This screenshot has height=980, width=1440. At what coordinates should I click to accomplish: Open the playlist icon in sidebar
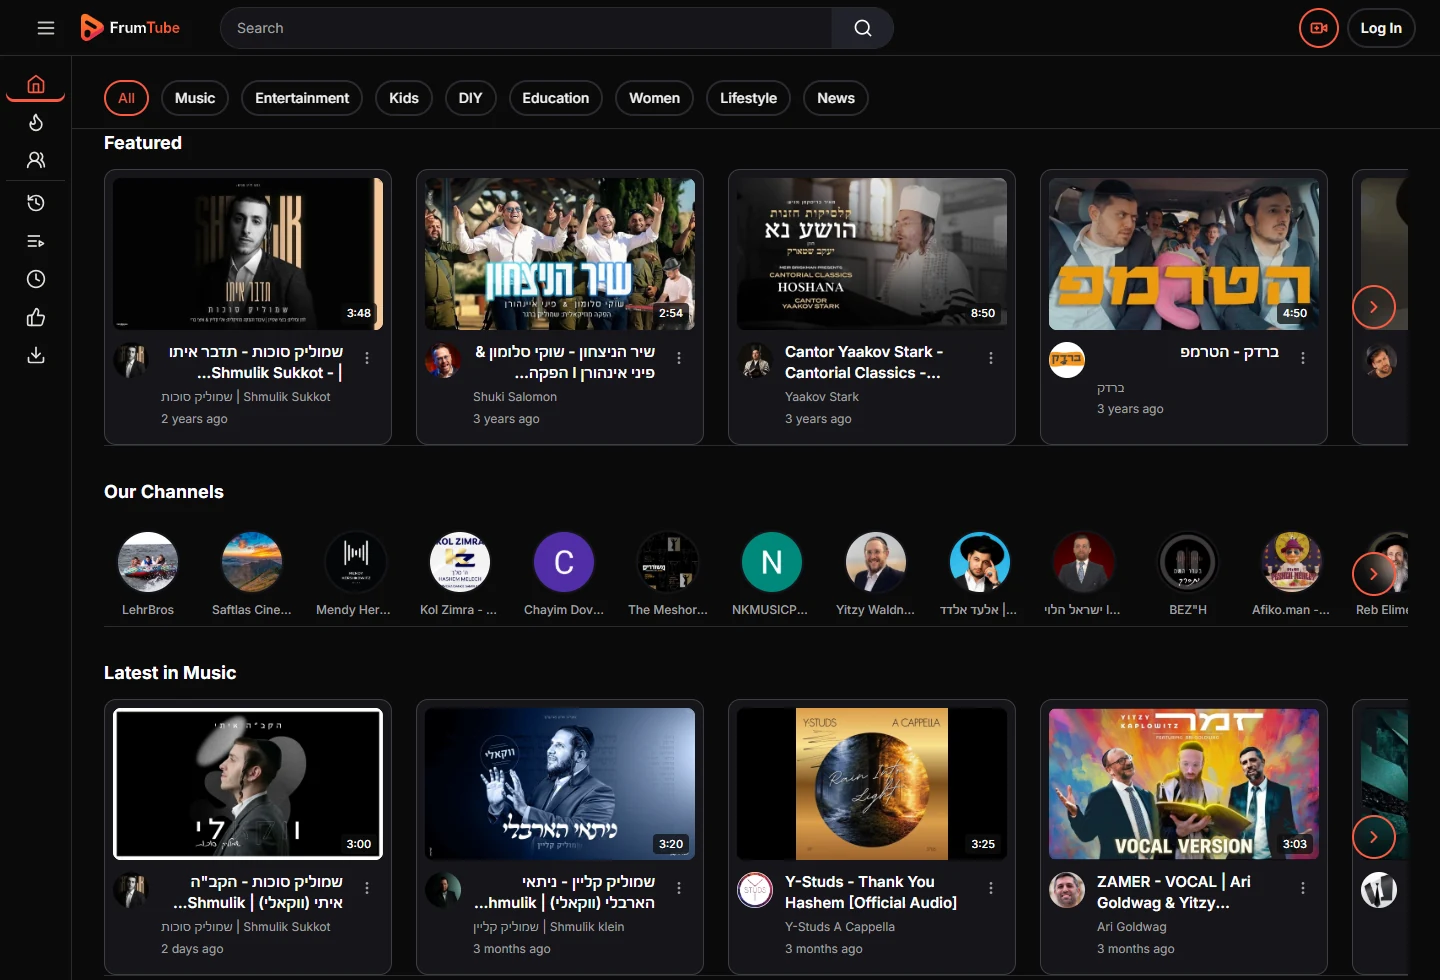click(36, 241)
